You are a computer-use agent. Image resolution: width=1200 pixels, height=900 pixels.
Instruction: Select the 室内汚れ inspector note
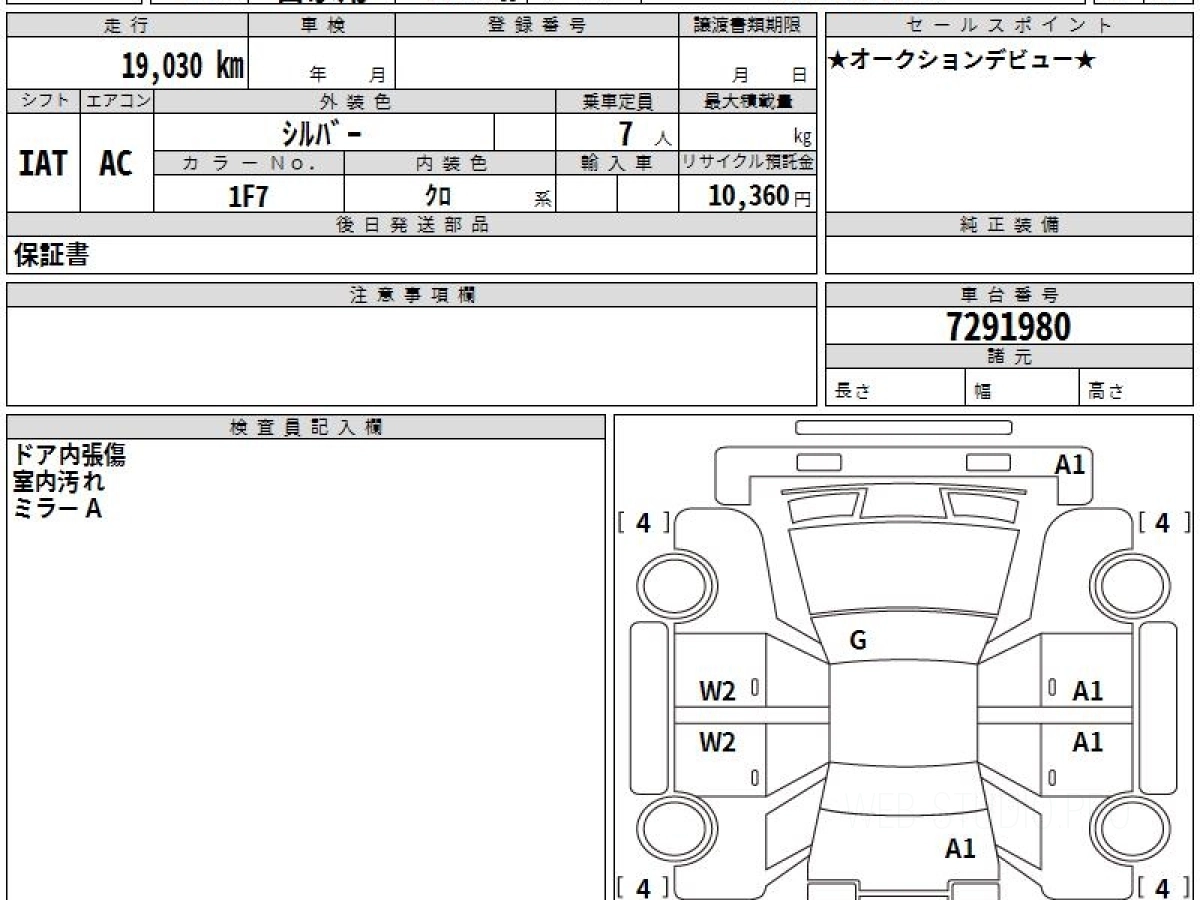click(58, 482)
